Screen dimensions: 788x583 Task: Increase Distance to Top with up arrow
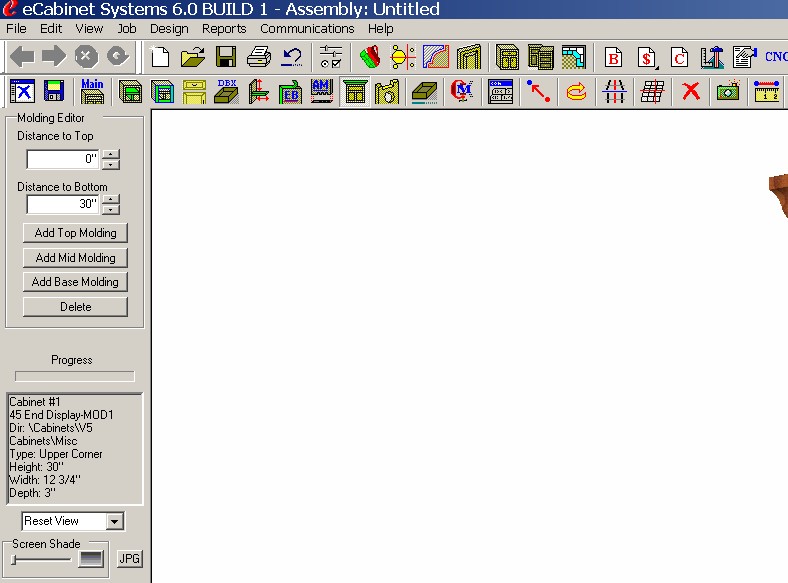point(111,154)
